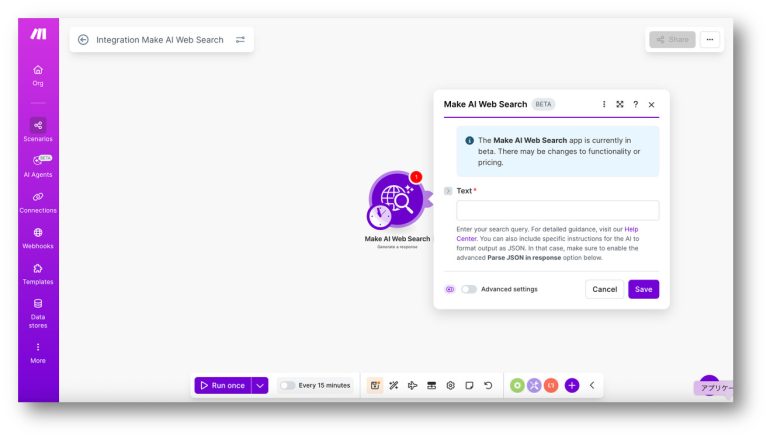Open Templates from the sidebar

click(x=38, y=273)
